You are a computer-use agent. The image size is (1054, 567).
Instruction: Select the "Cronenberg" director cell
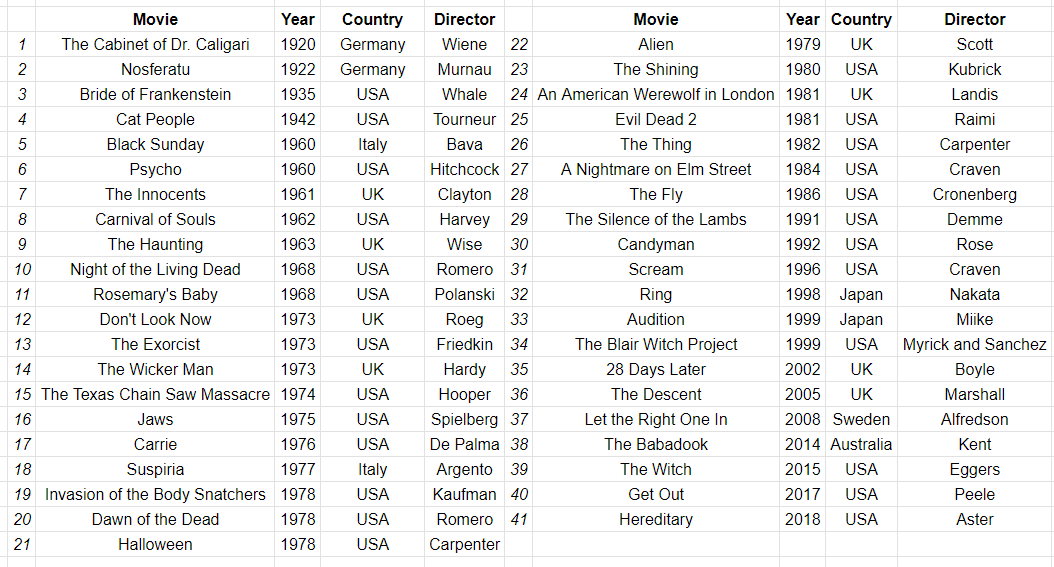tap(974, 194)
